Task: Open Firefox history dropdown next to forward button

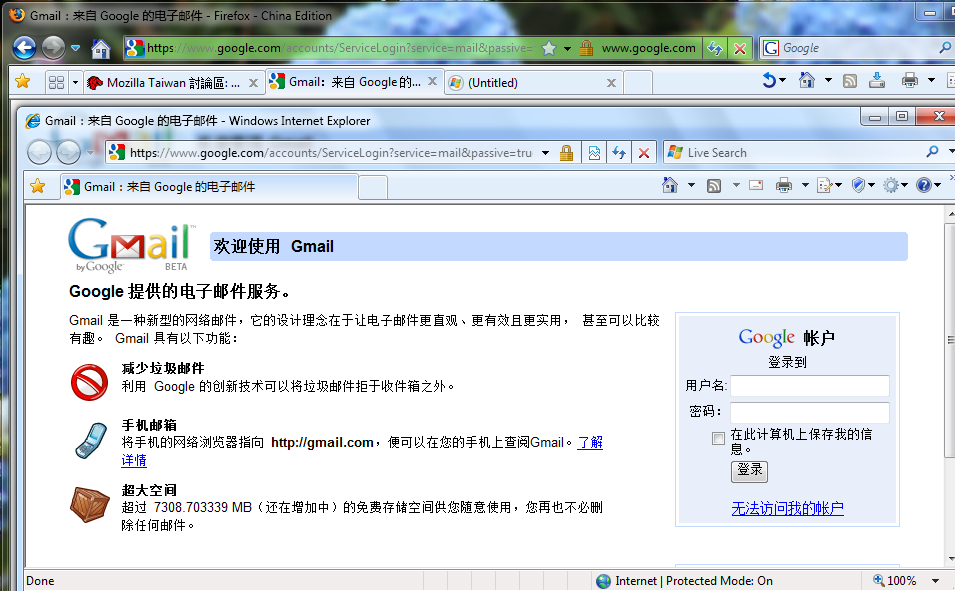Action: [x=76, y=48]
